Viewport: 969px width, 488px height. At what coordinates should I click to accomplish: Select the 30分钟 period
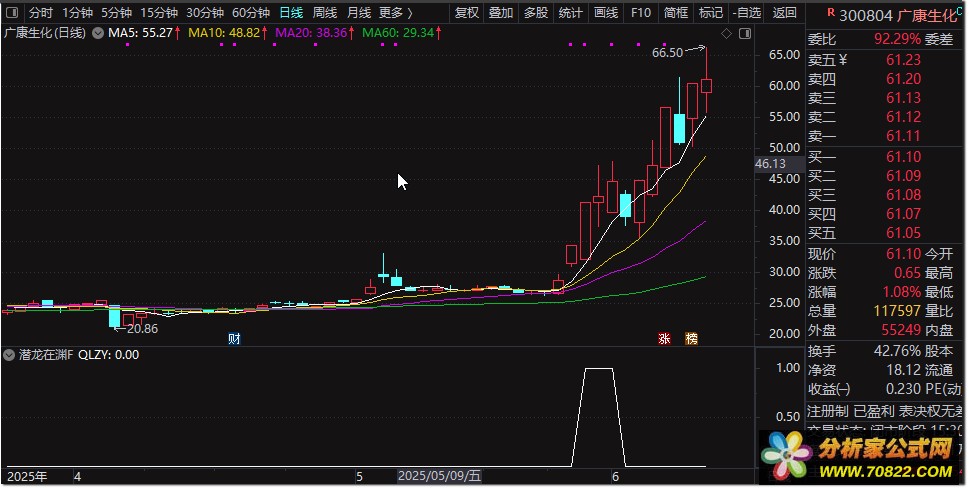pos(205,12)
